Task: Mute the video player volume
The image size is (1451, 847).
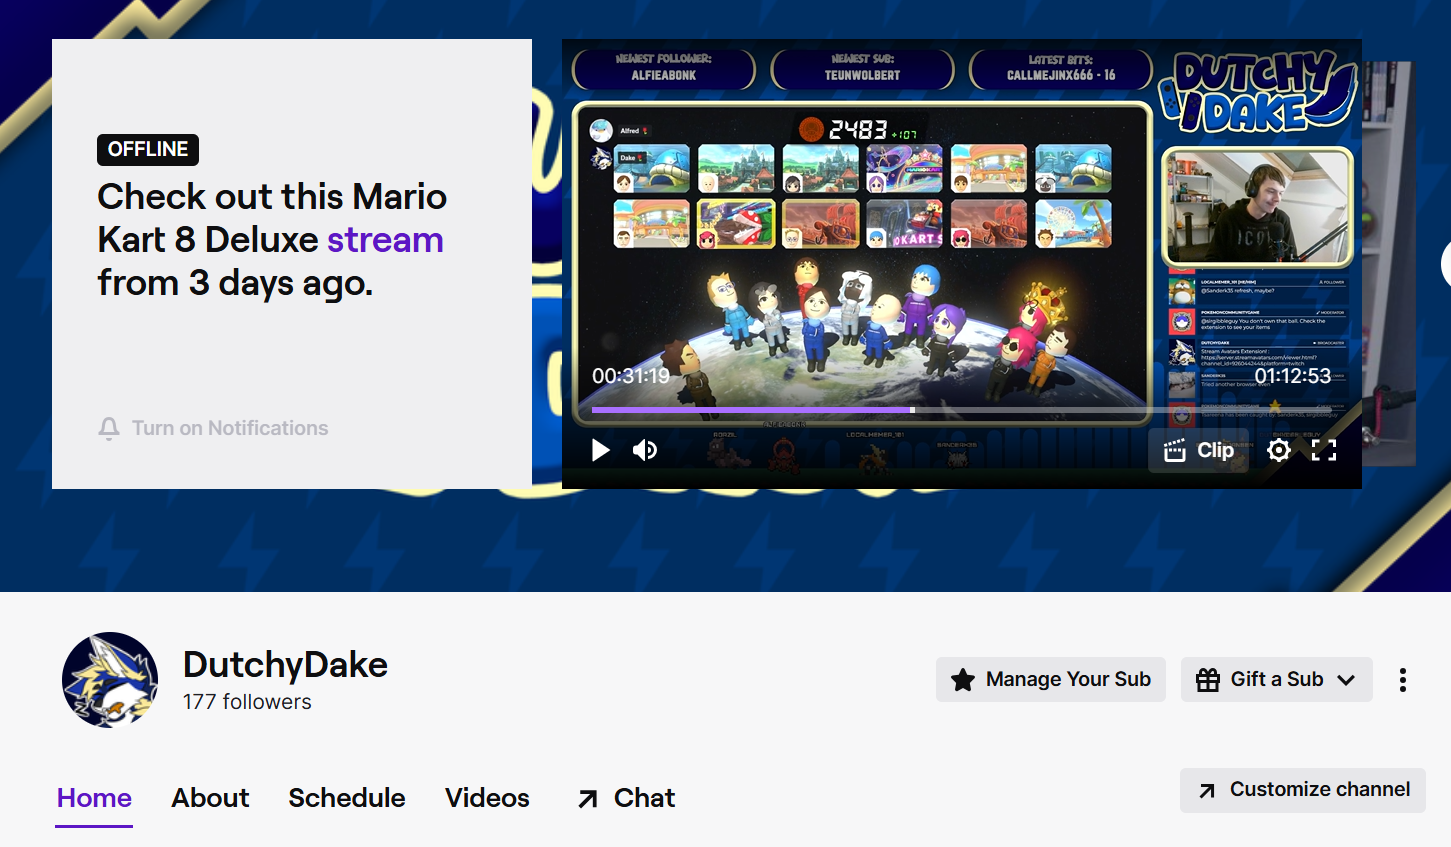Action: click(645, 450)
